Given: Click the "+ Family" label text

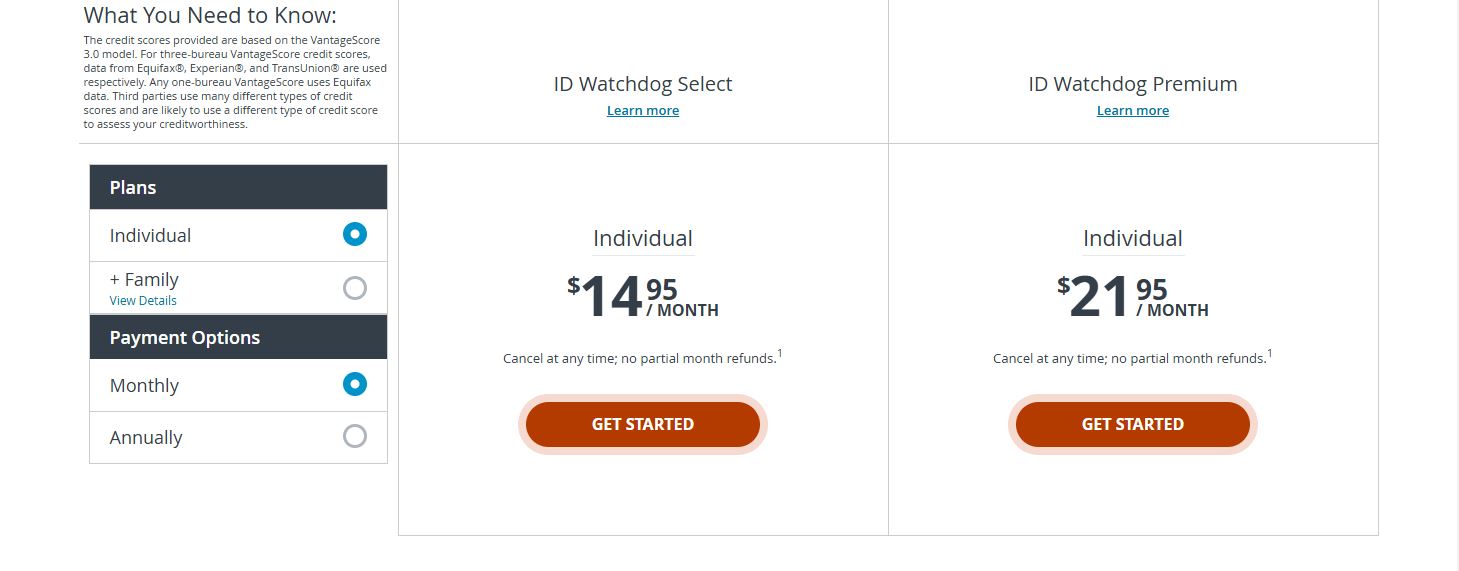Looking at the screenshot, I should (144, 280).
